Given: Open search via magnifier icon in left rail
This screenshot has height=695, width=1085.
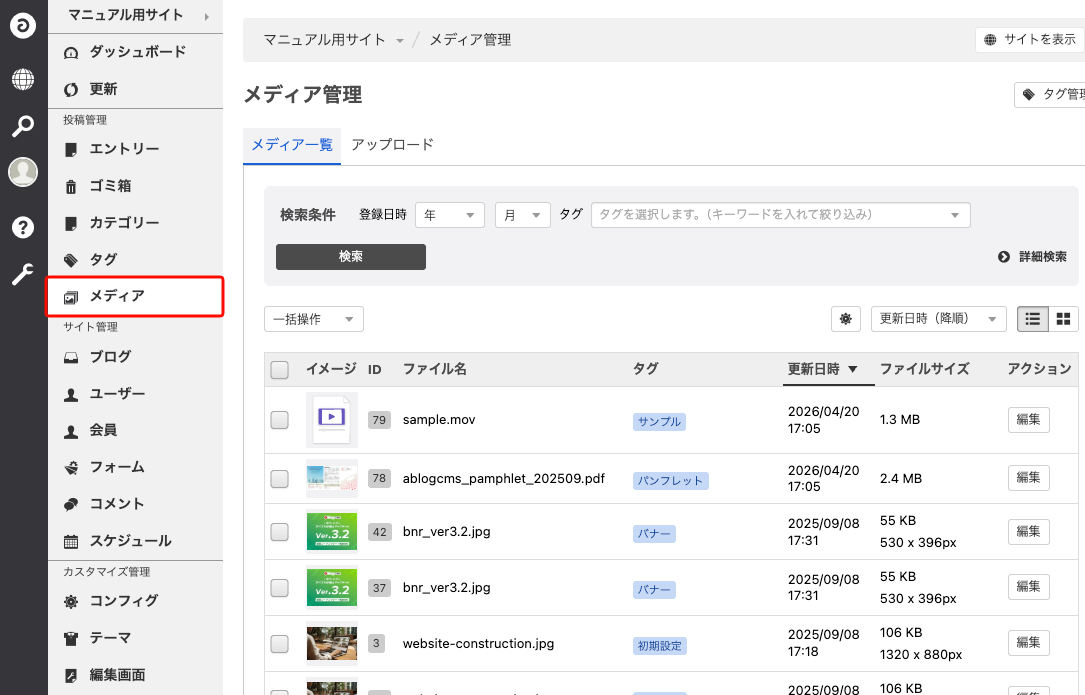Looking at the screenshot, I should (23, 126).
